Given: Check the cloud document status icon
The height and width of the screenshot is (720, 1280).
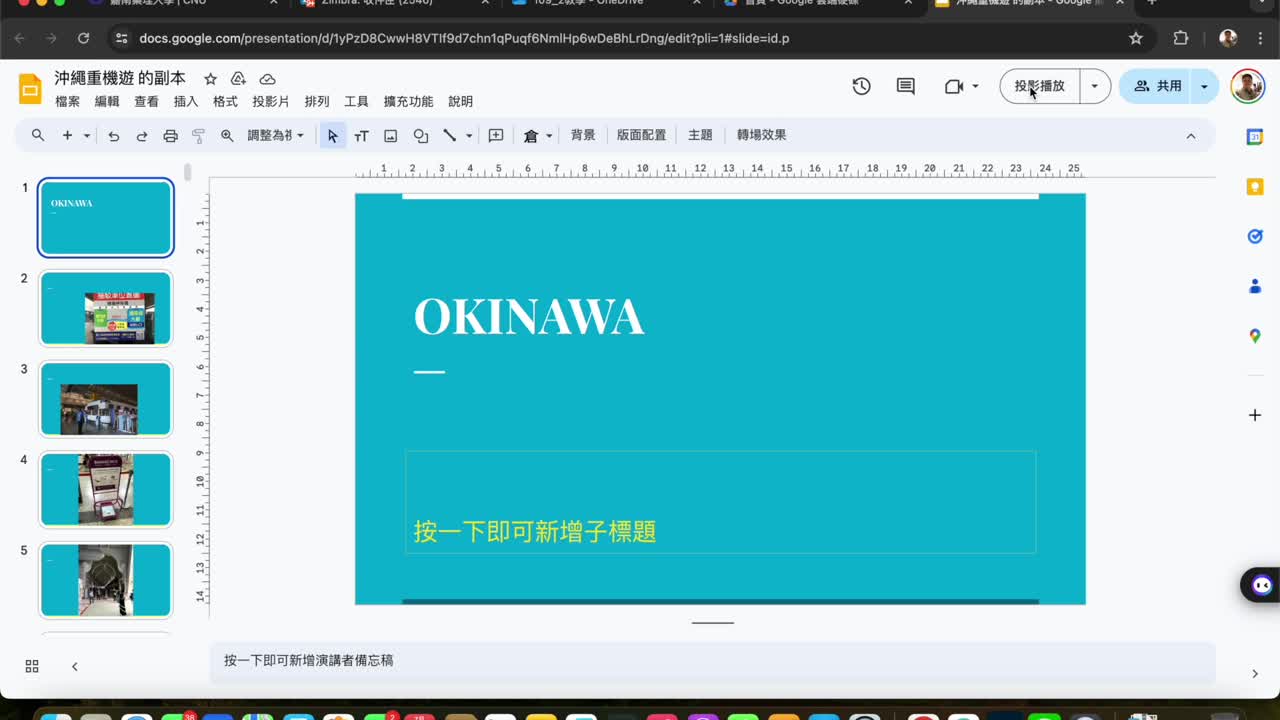Looking at the screenshot, I should coord(267,79).
